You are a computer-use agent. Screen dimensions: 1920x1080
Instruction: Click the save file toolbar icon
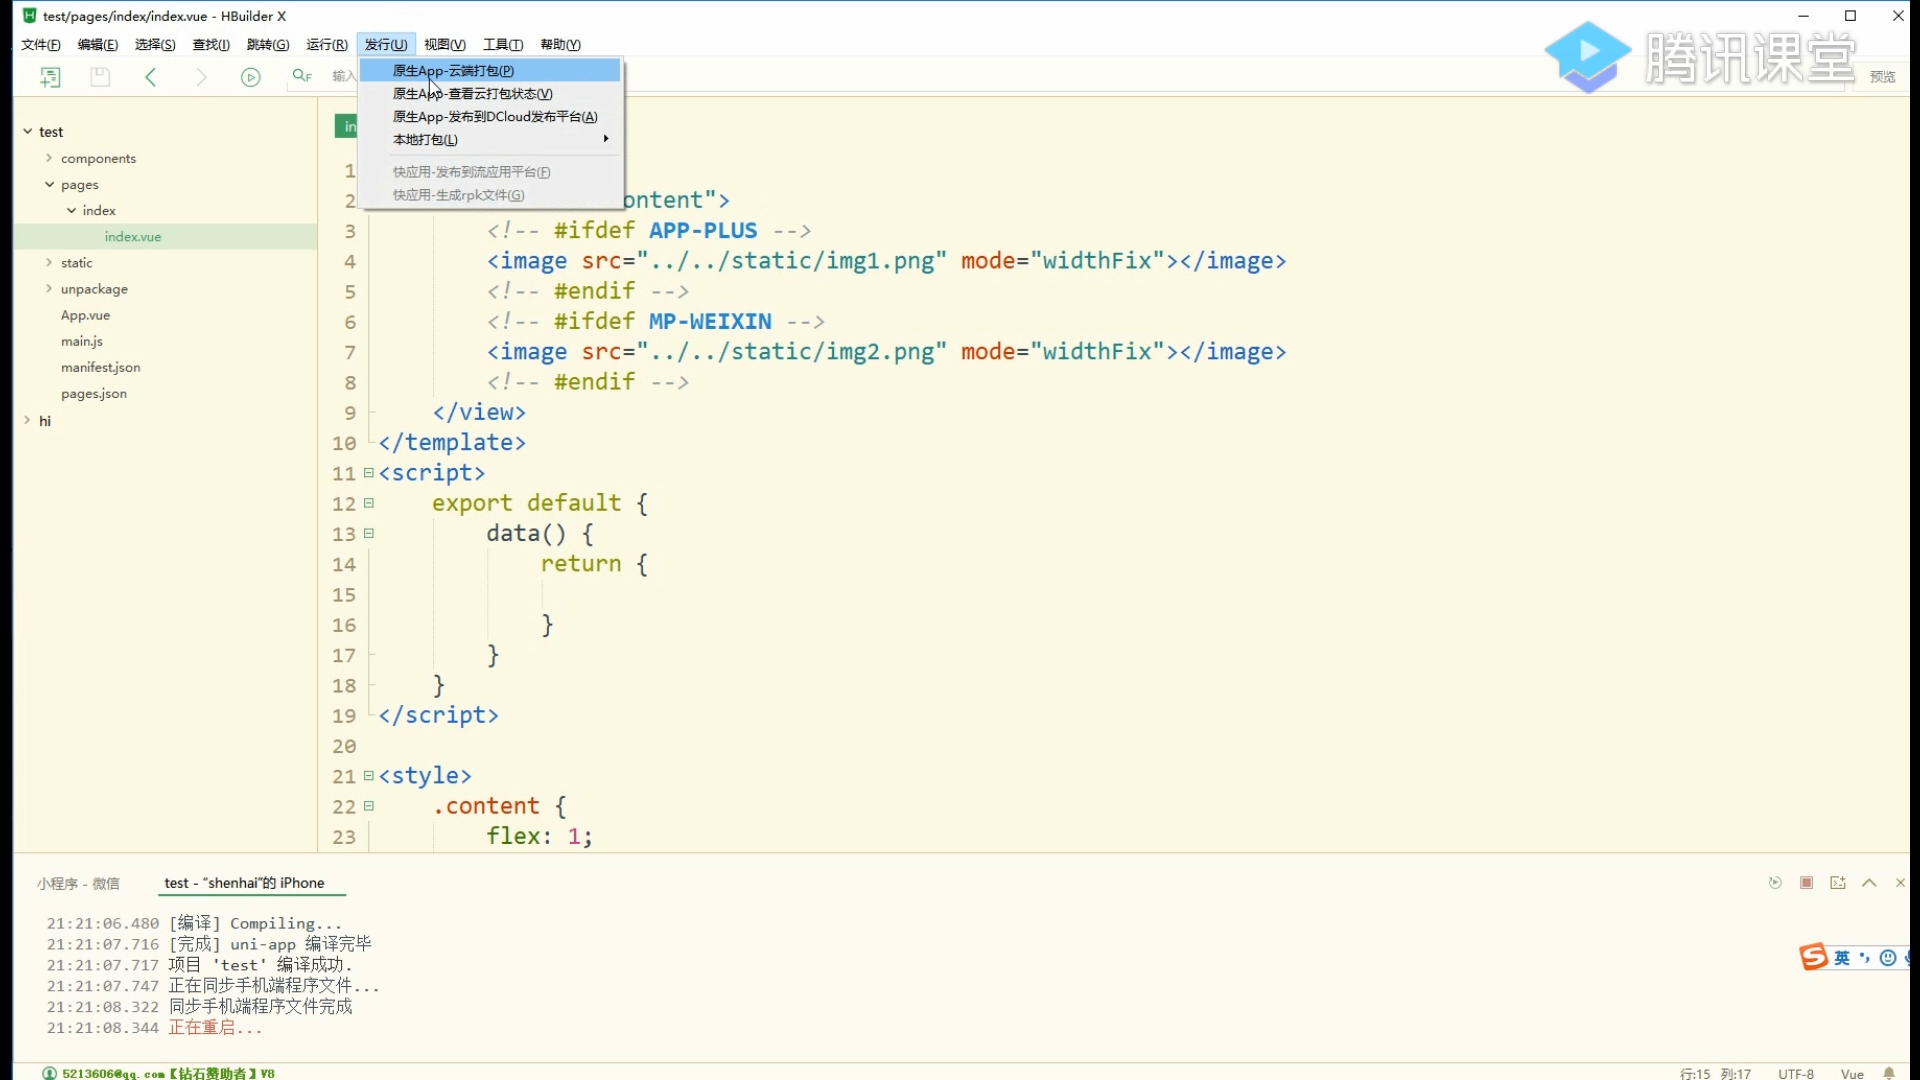tap(100, 77)
